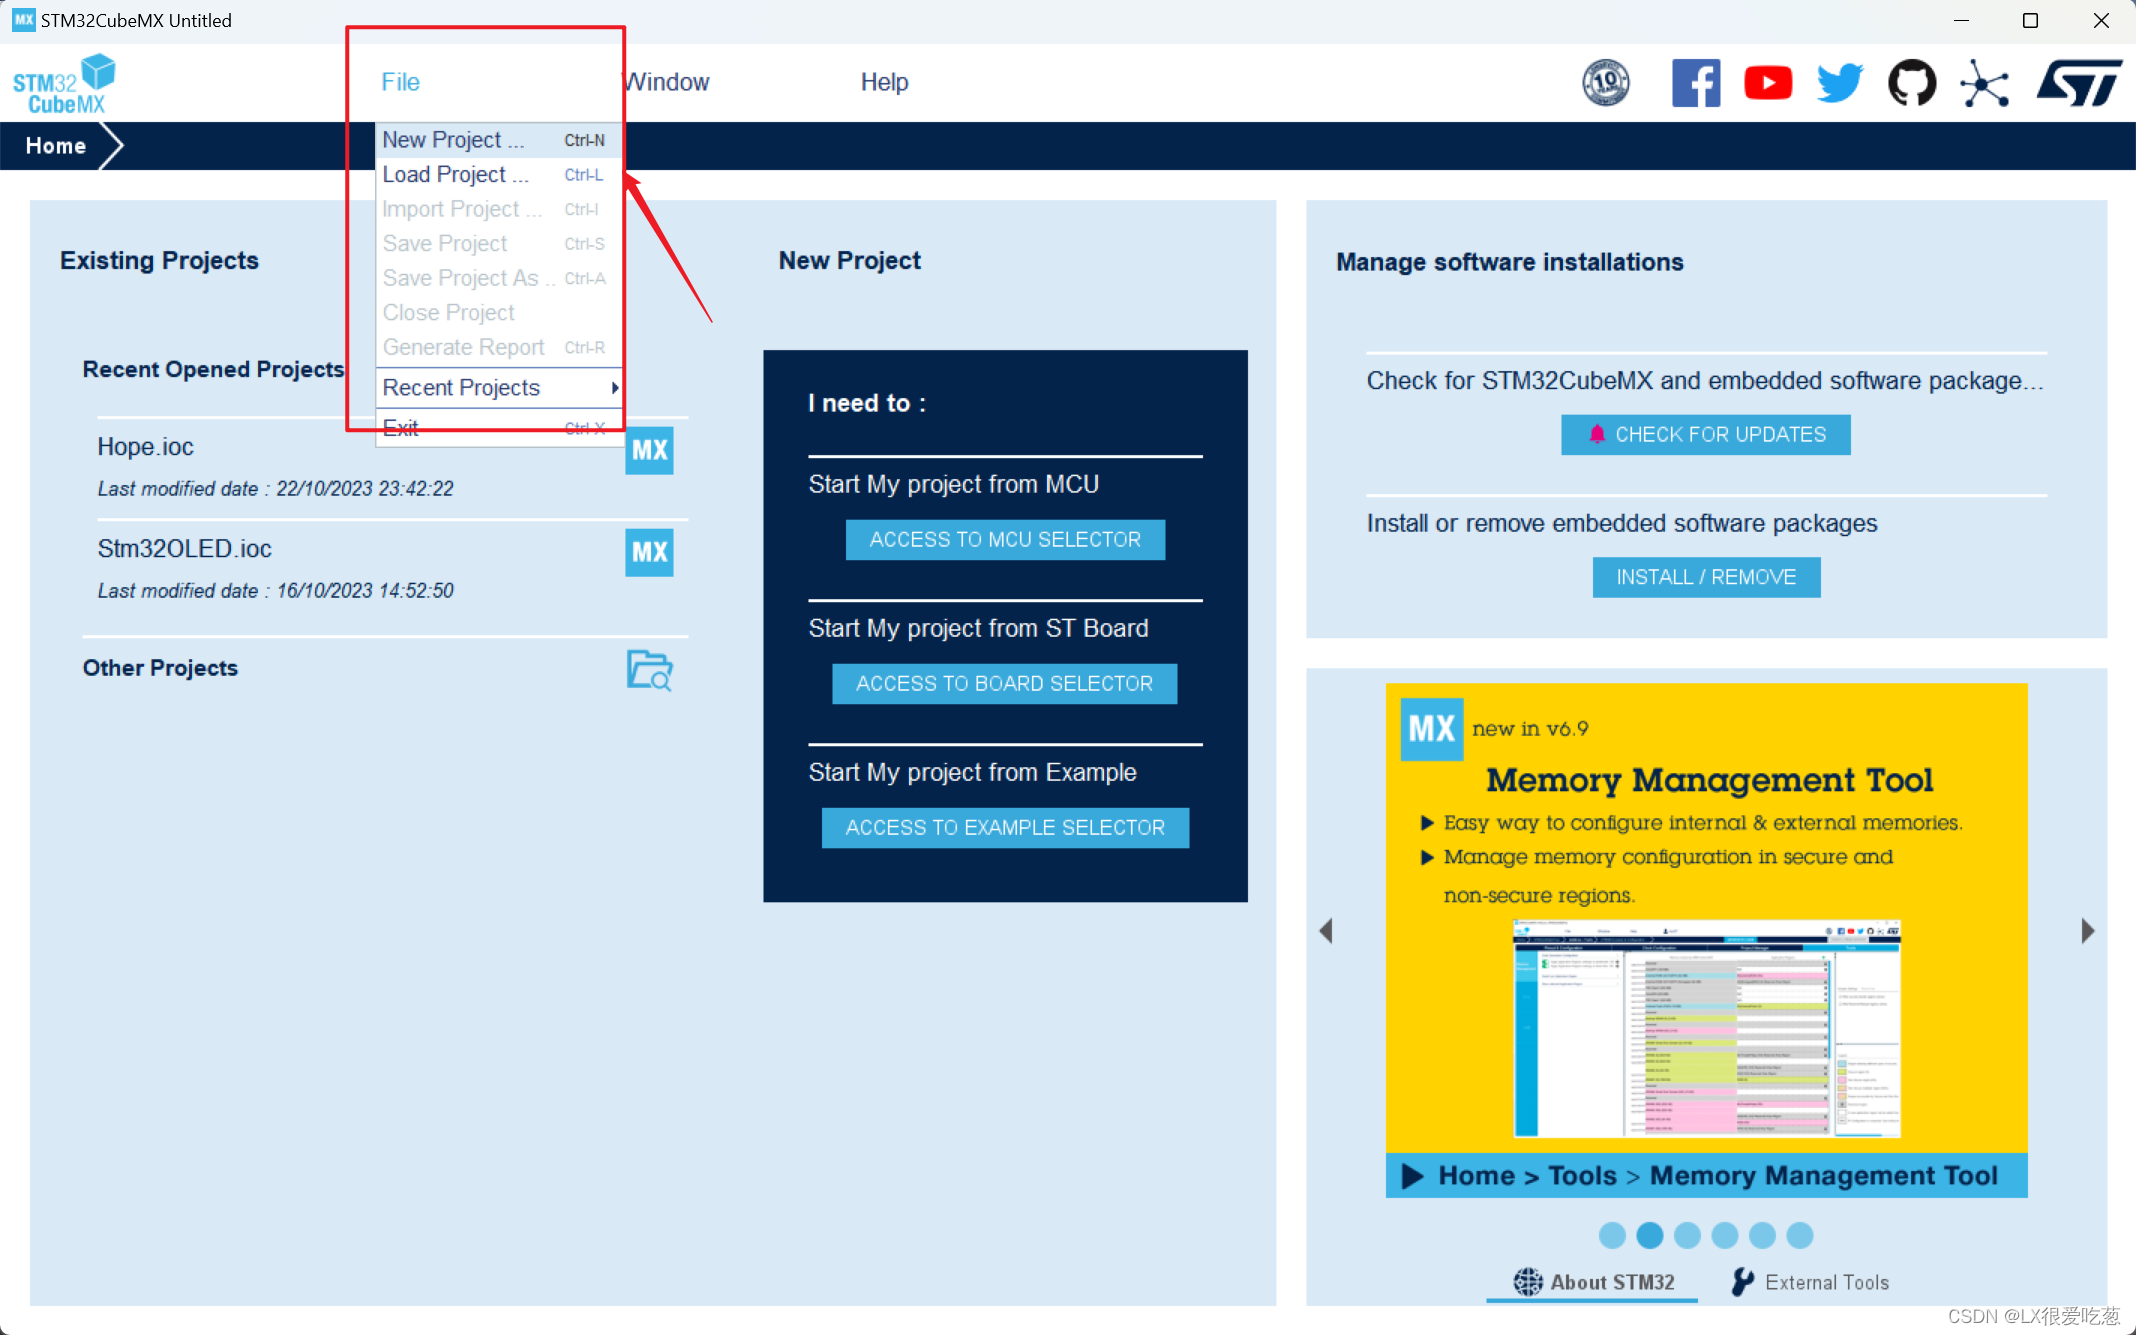
Task: Click INSTALL / REMOVE button
Action: tap(1706, 577)
